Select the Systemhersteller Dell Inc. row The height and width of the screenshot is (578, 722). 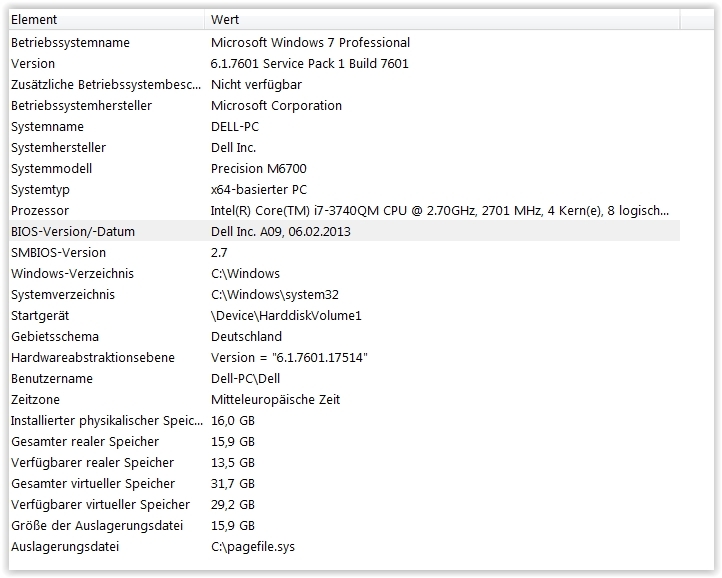pos(344,148)
